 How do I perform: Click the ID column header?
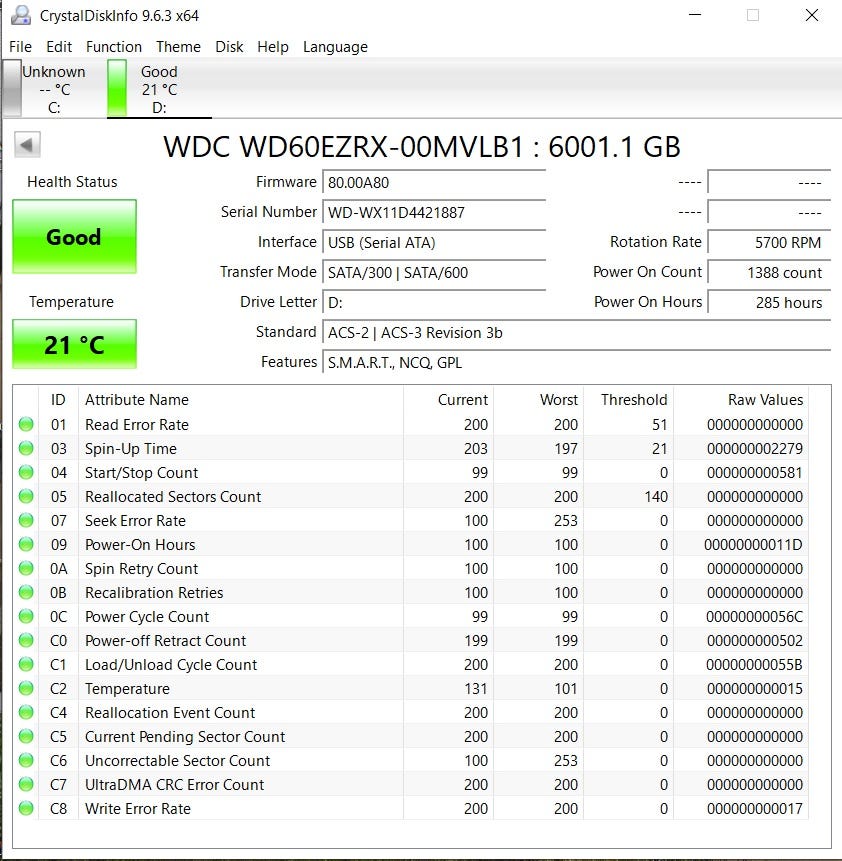pos(58,400)
